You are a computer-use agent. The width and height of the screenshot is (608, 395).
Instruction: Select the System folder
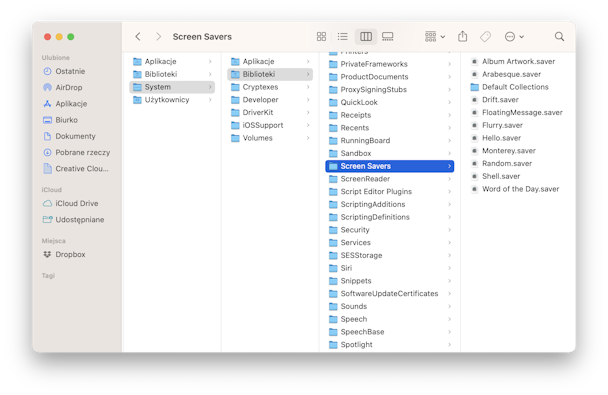click(172, 87)
